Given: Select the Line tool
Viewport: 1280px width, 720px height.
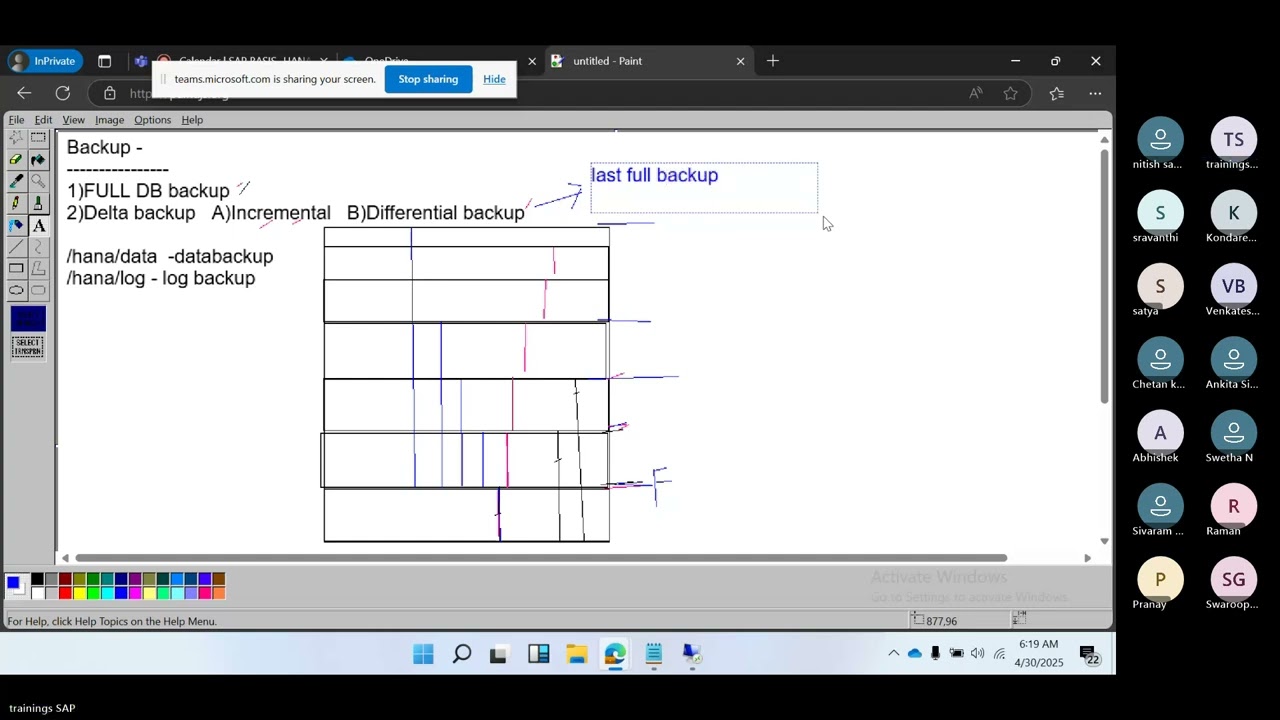Looking at the screenshot, I should (x=16, y=247).
